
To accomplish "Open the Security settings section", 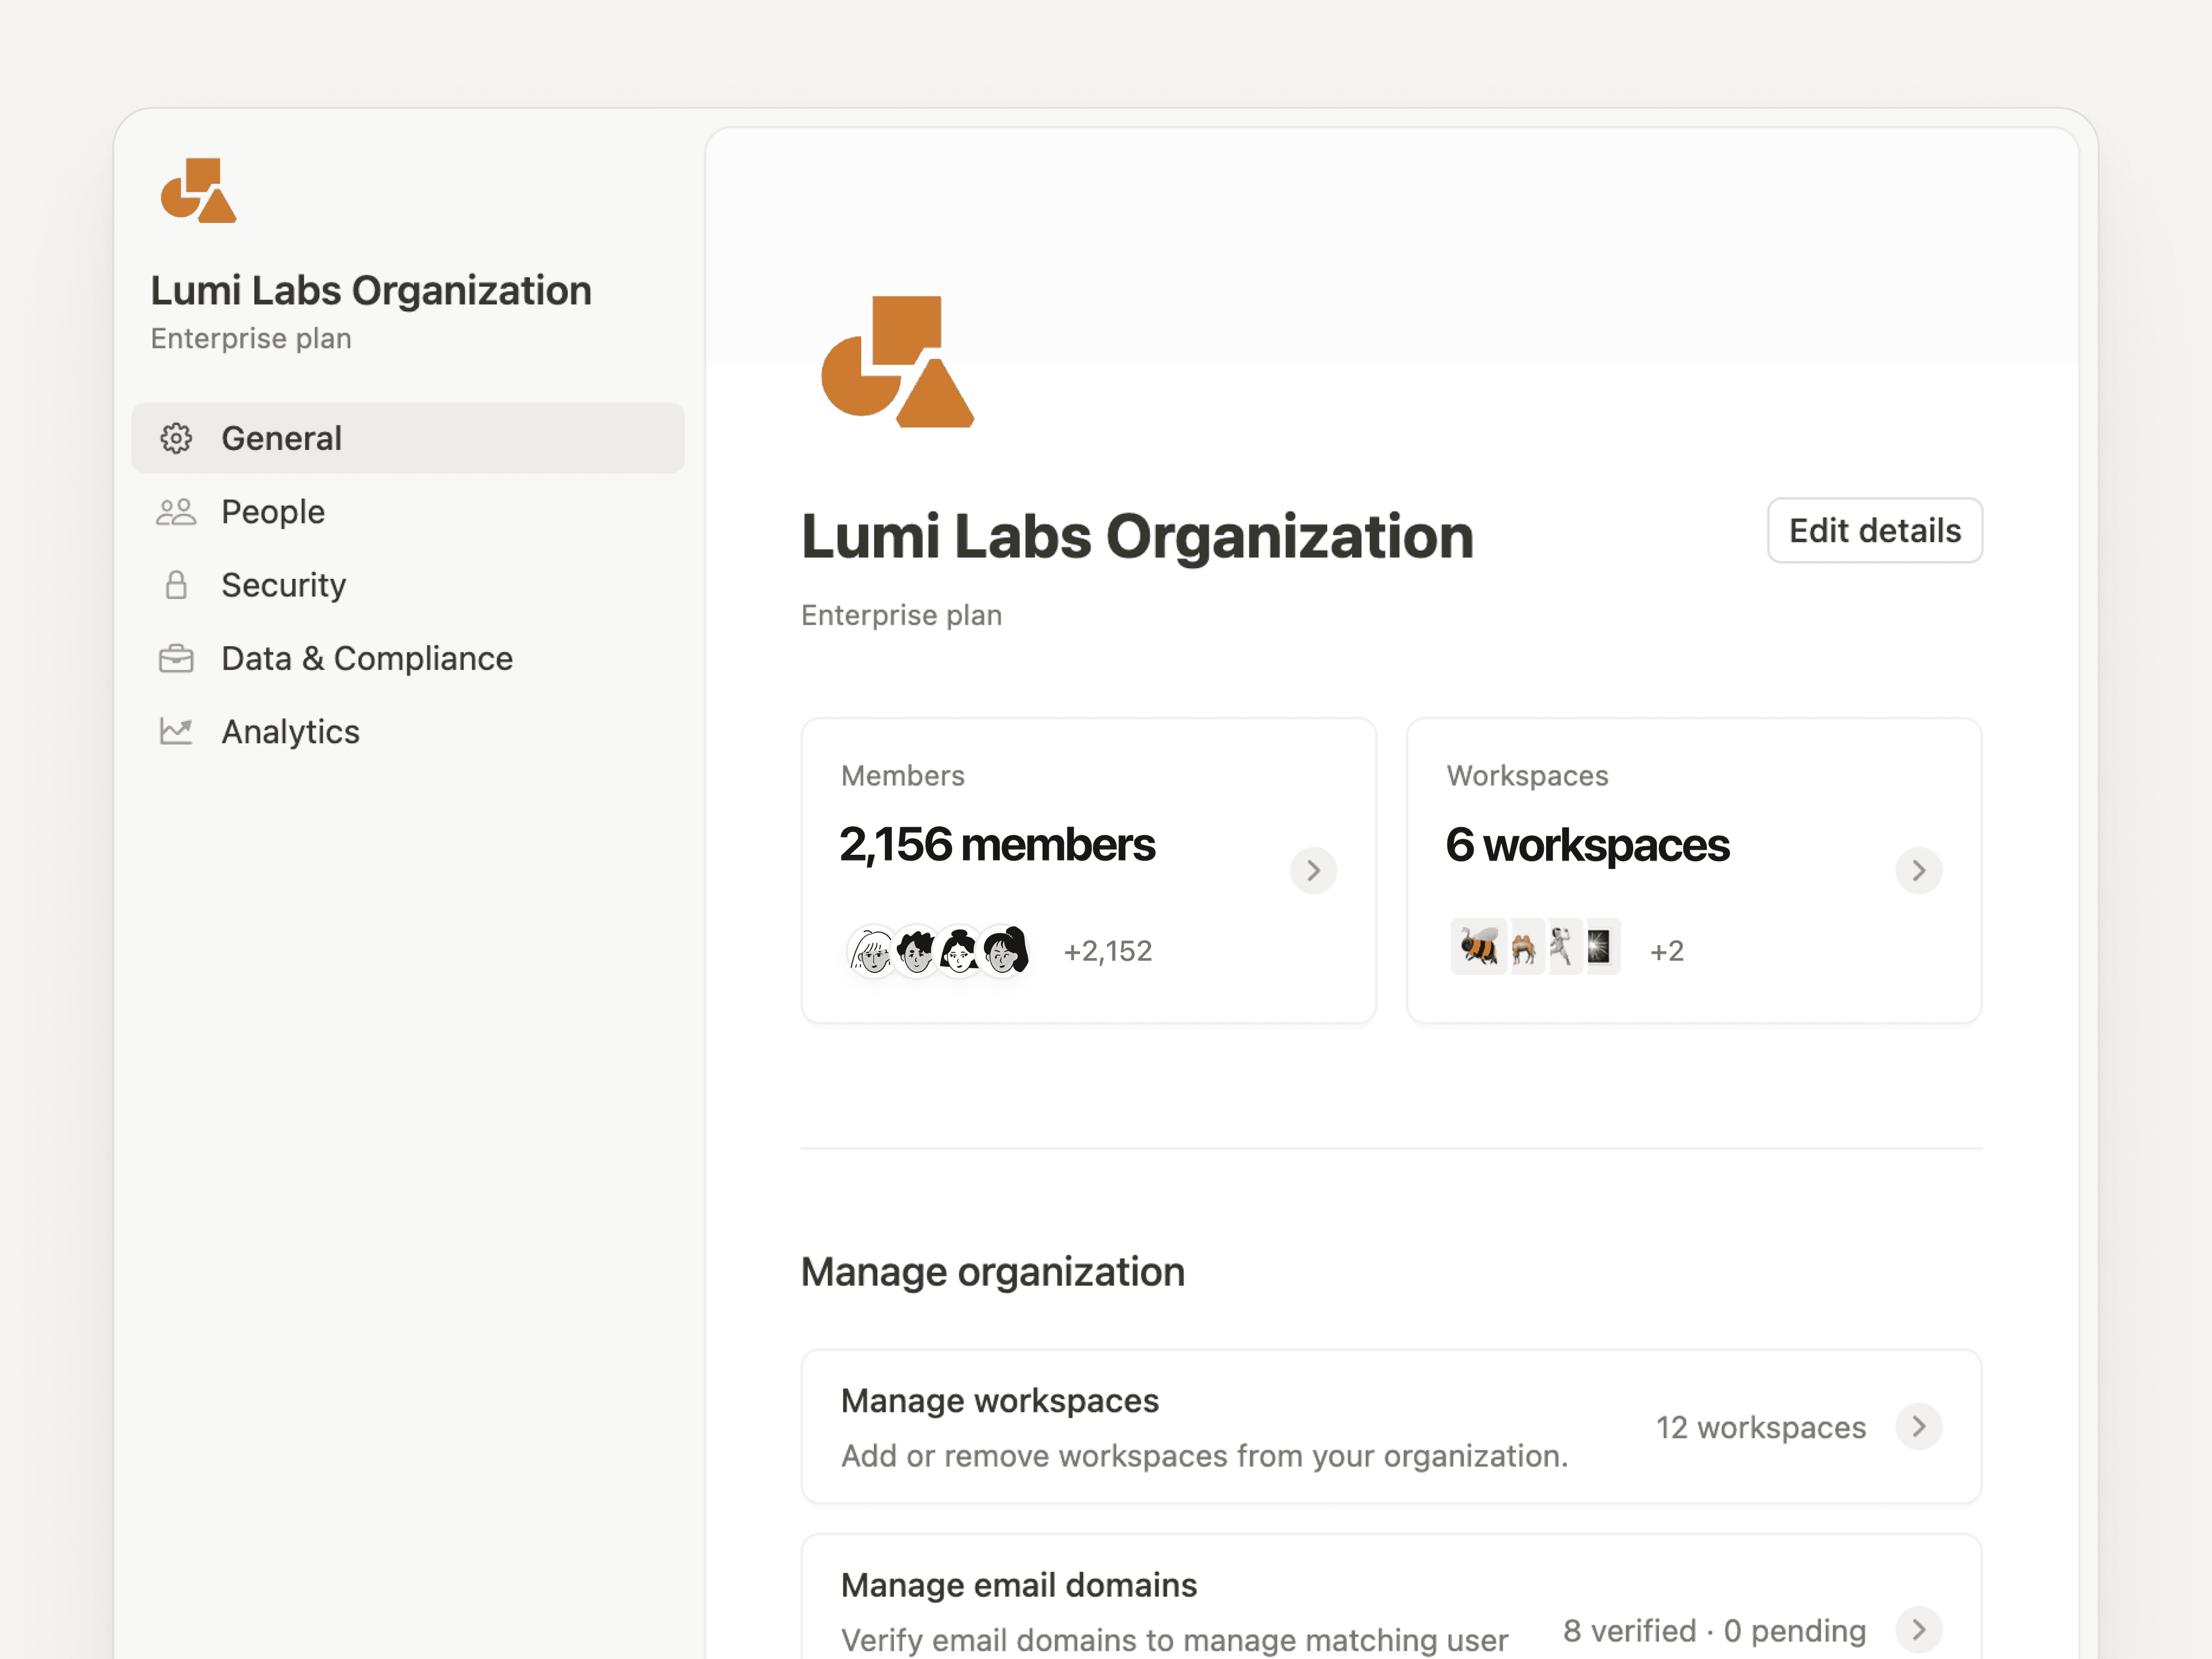I will tap(283, 585).
